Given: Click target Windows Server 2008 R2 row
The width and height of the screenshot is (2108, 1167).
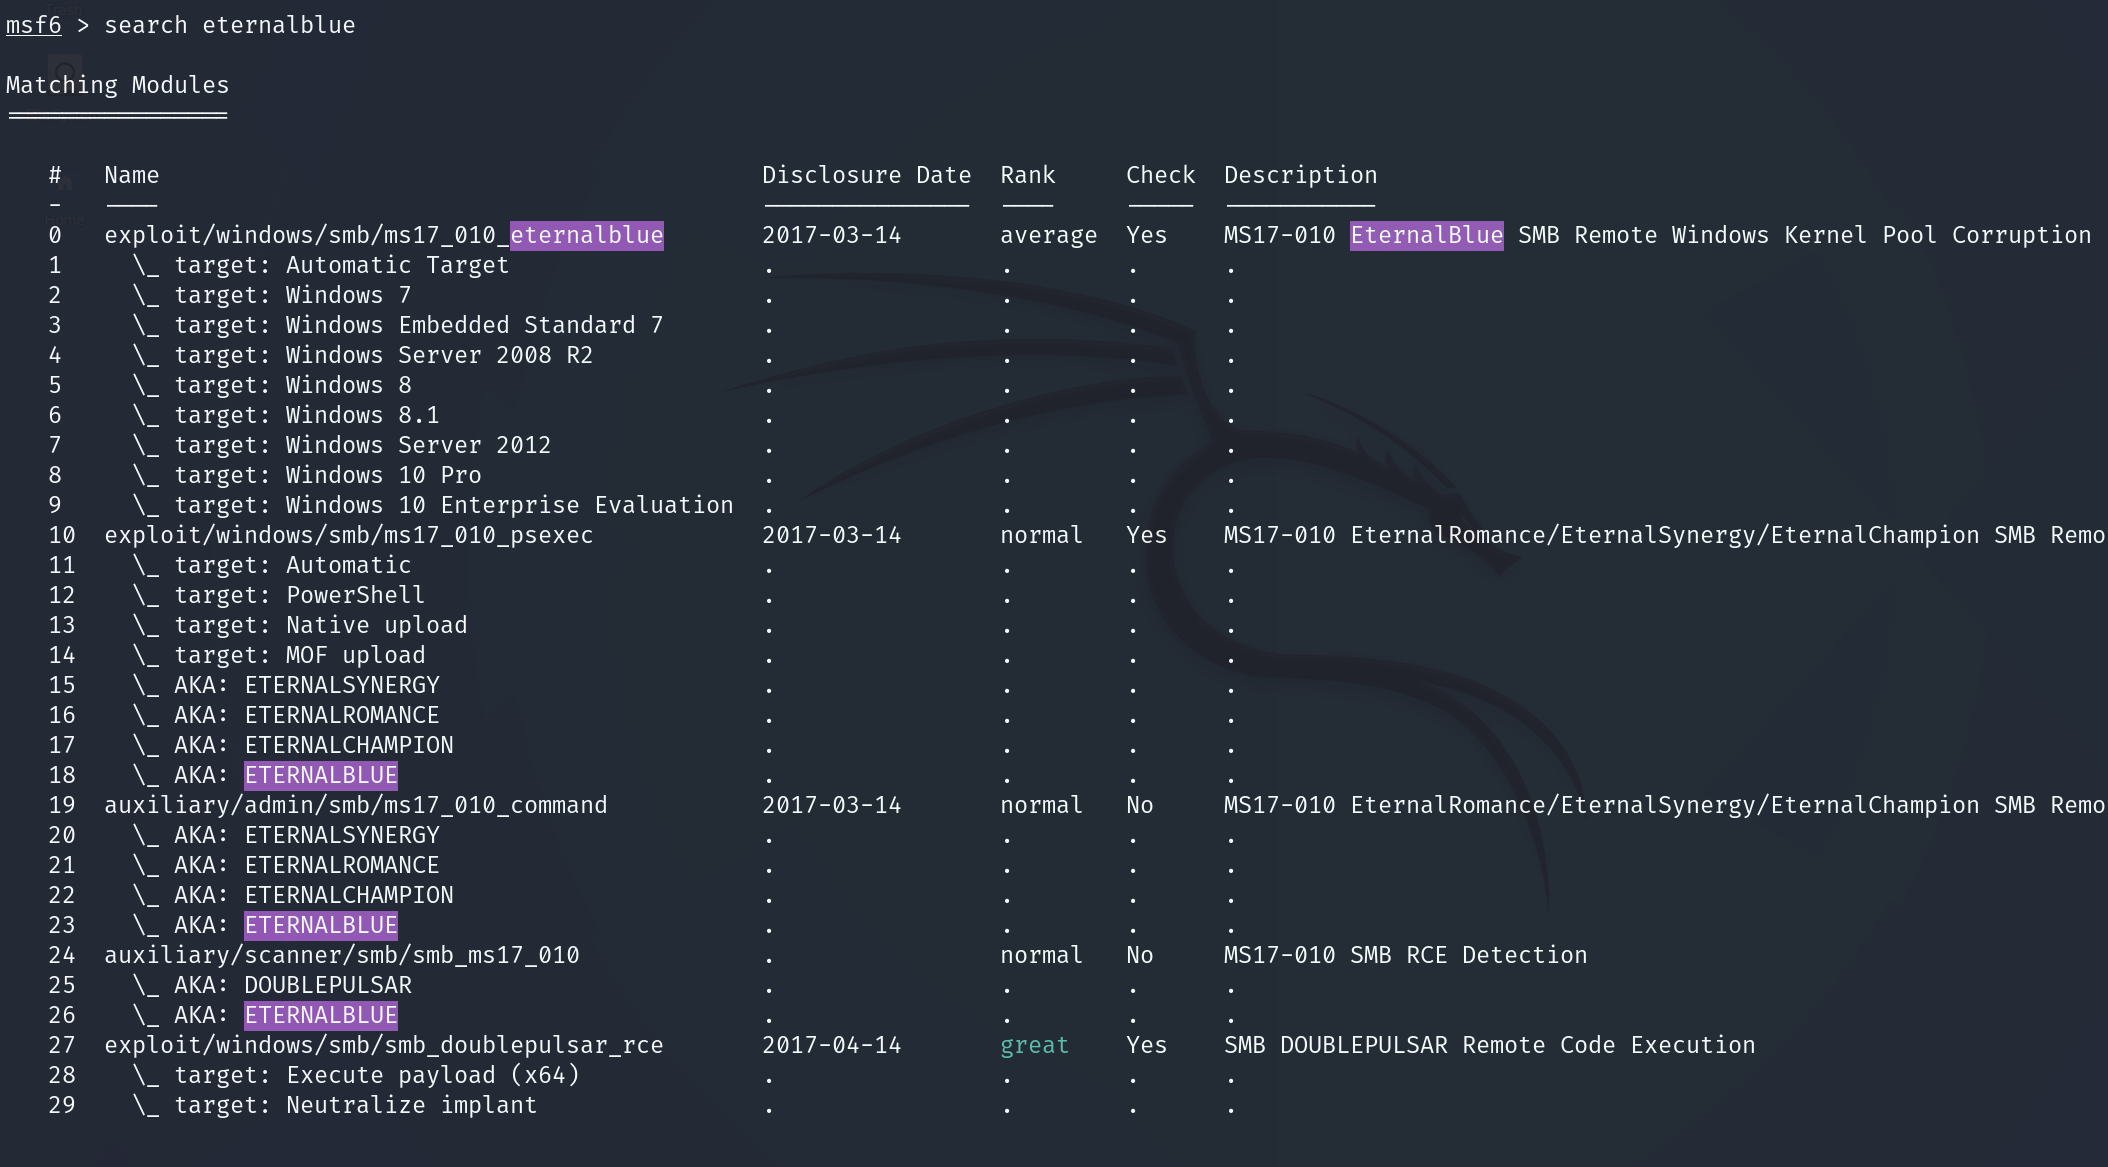Looking at the screenshot, I should (x=383, y=355).
